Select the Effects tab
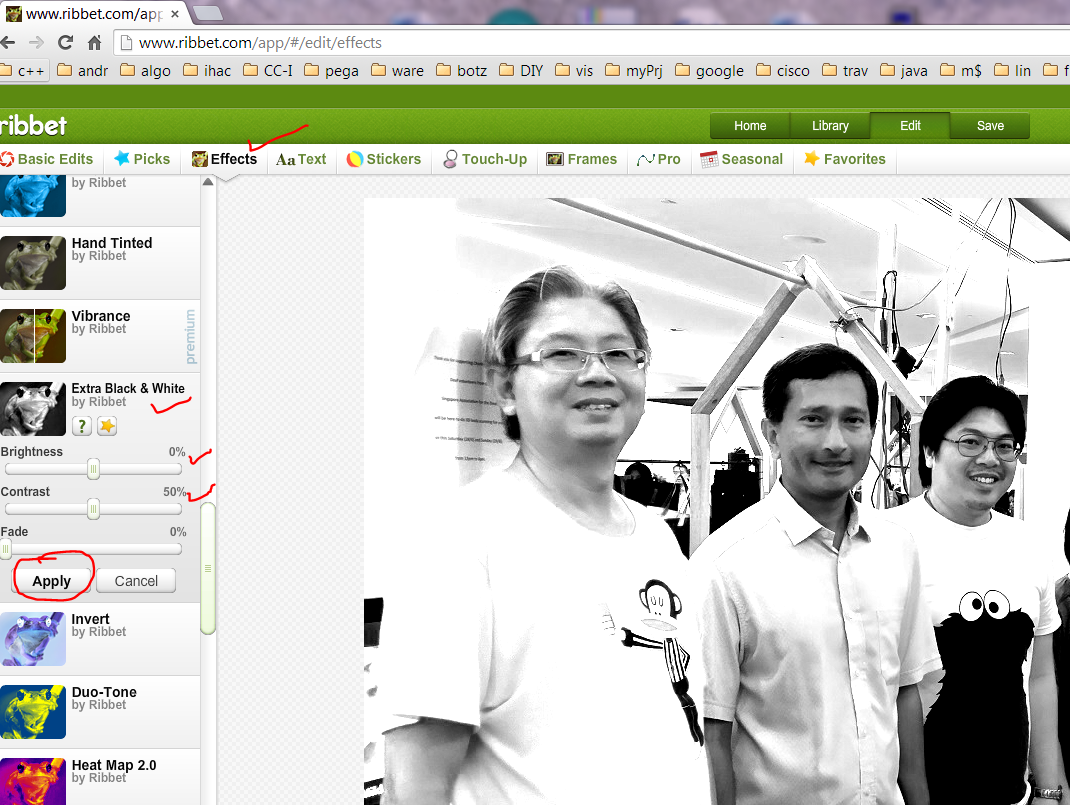This screenshot has width=1070, height=805. coord(225,159)
